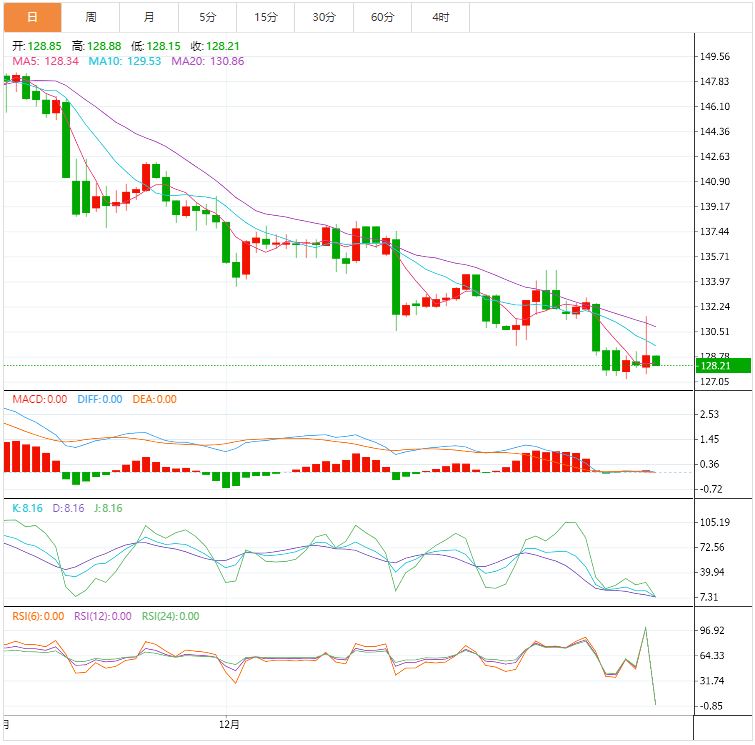Click the RSI(6): 0.00 label
Image resolution: width=755 pixels, height=745 pixels.
38,616
